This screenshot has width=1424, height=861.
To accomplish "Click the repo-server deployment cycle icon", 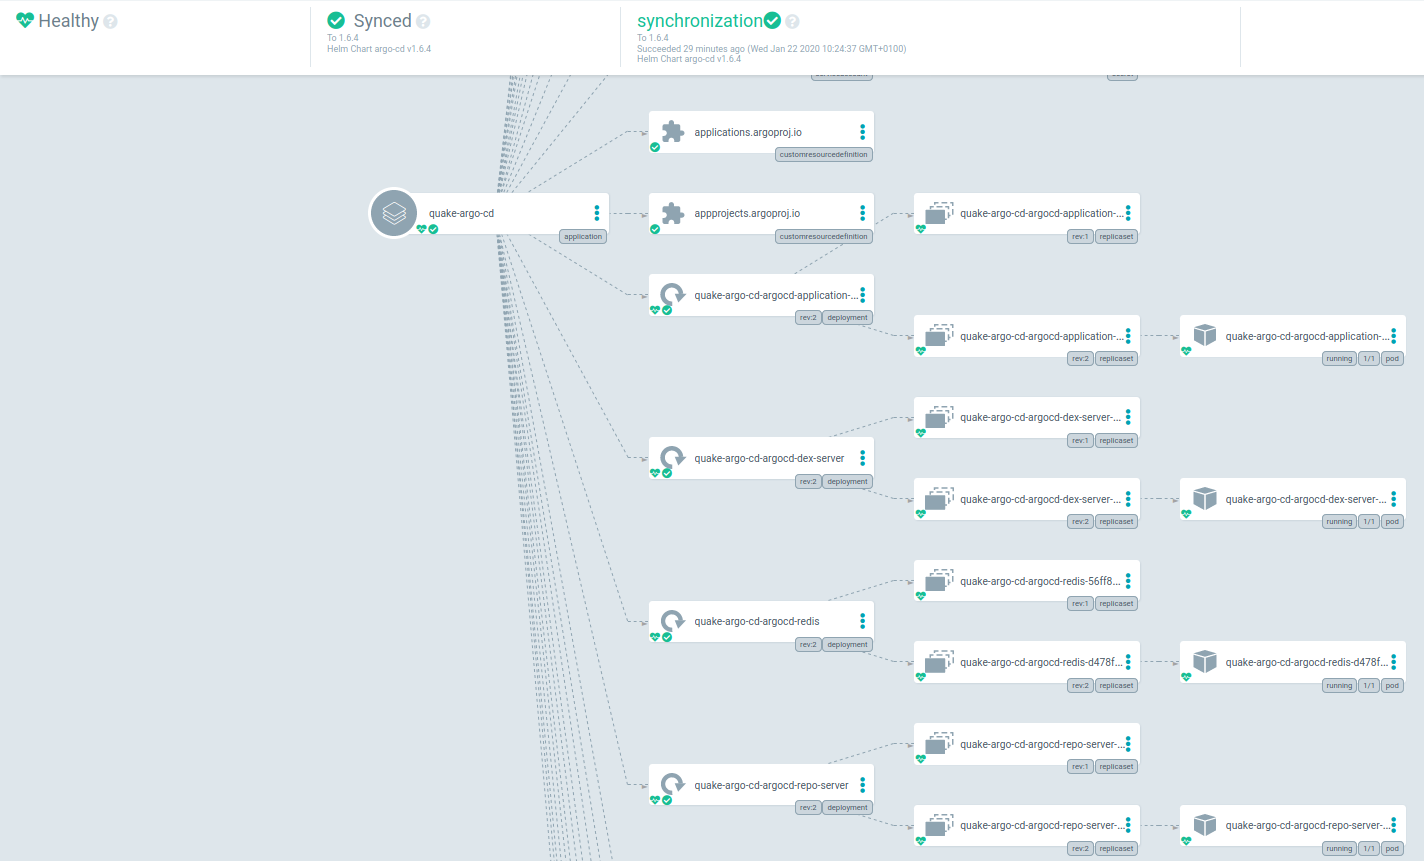I will (x=673, y=784).
